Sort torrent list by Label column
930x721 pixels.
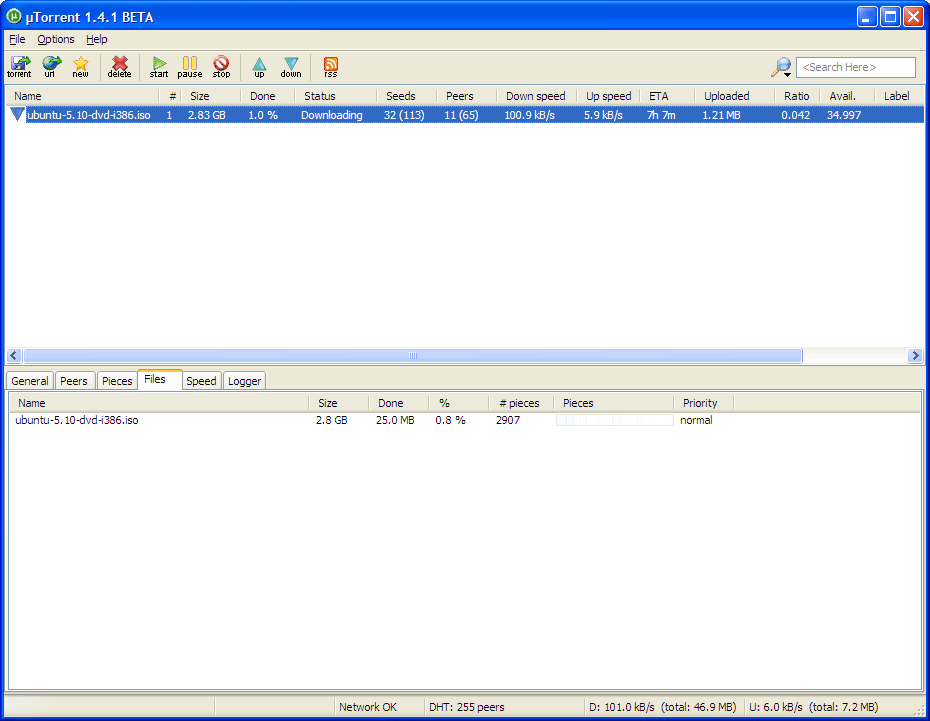click(899, 96)
